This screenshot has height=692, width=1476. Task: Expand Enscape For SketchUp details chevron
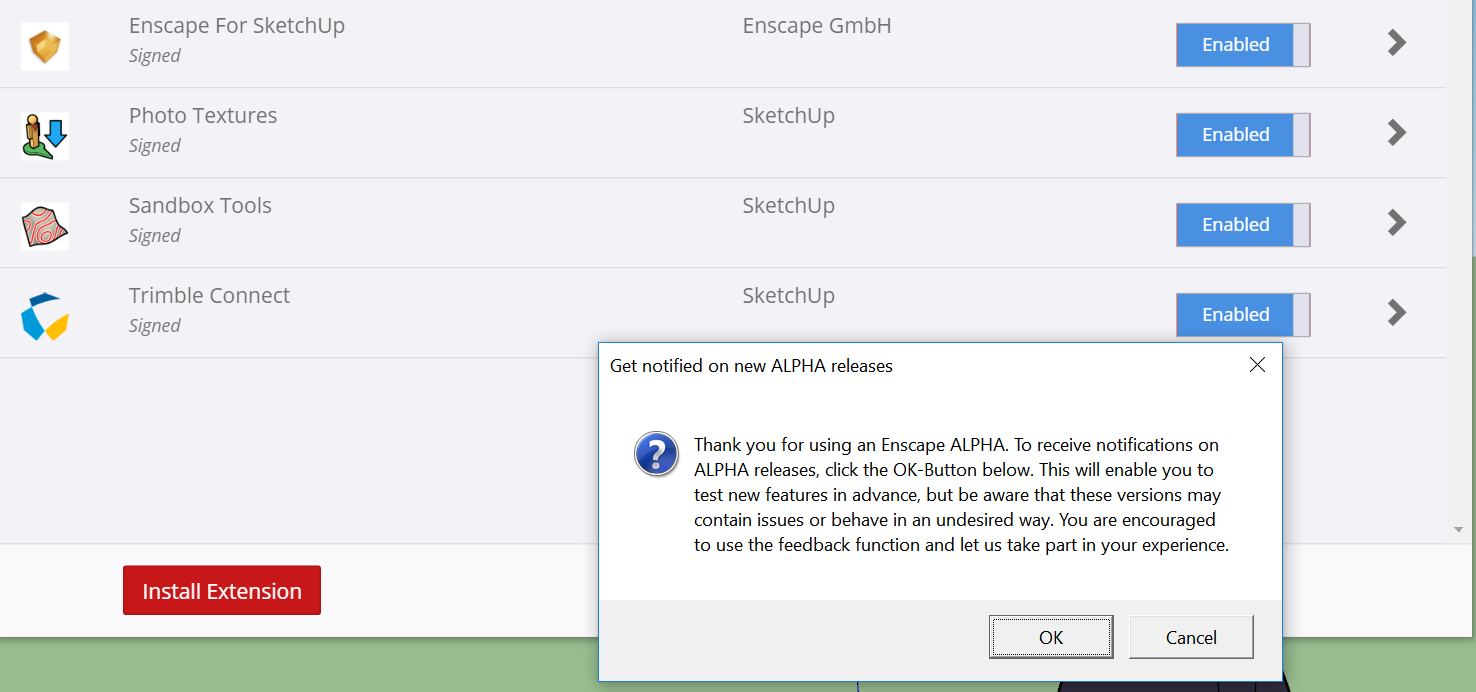pos(1397,42)
